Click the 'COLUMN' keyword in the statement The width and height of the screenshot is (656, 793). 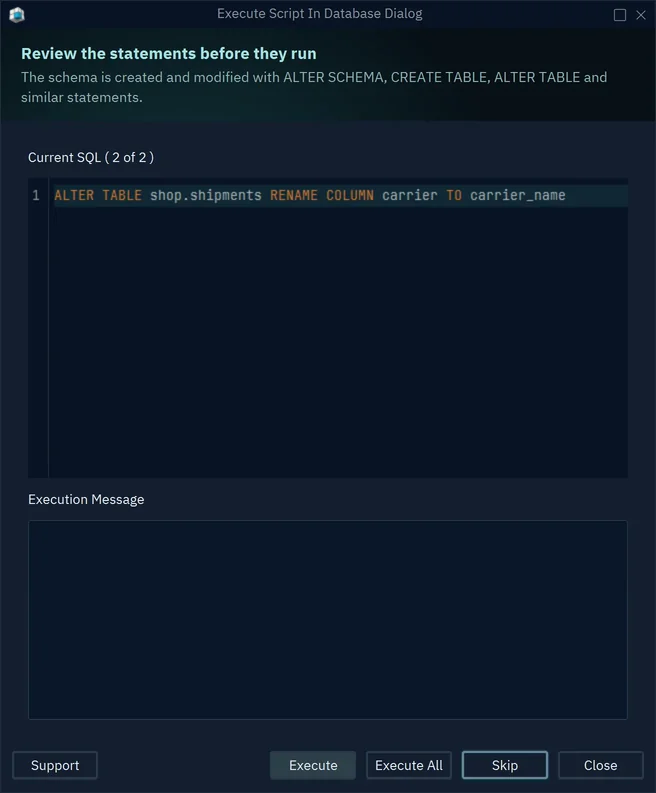pos(349,195)
